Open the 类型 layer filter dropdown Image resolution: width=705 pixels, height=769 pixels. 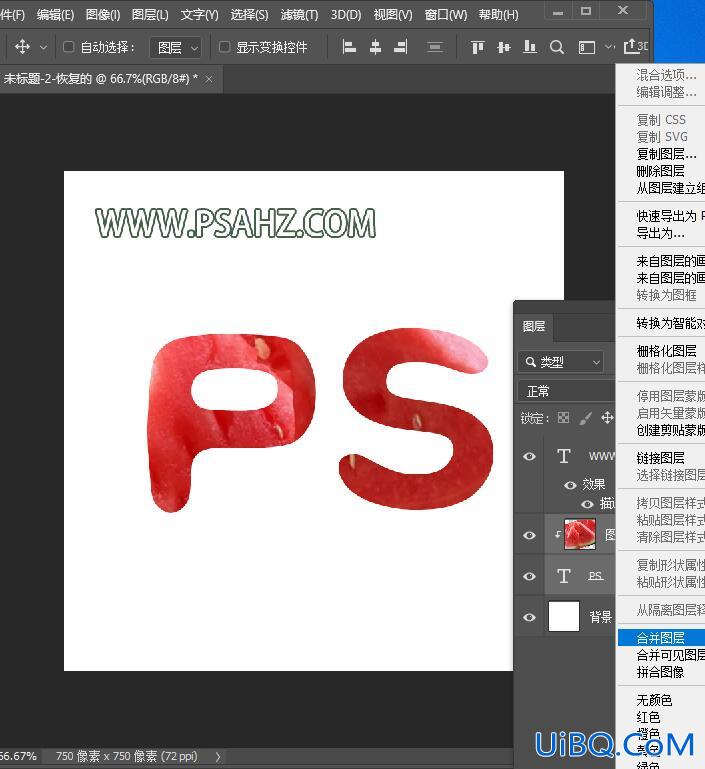pos(561,362)
